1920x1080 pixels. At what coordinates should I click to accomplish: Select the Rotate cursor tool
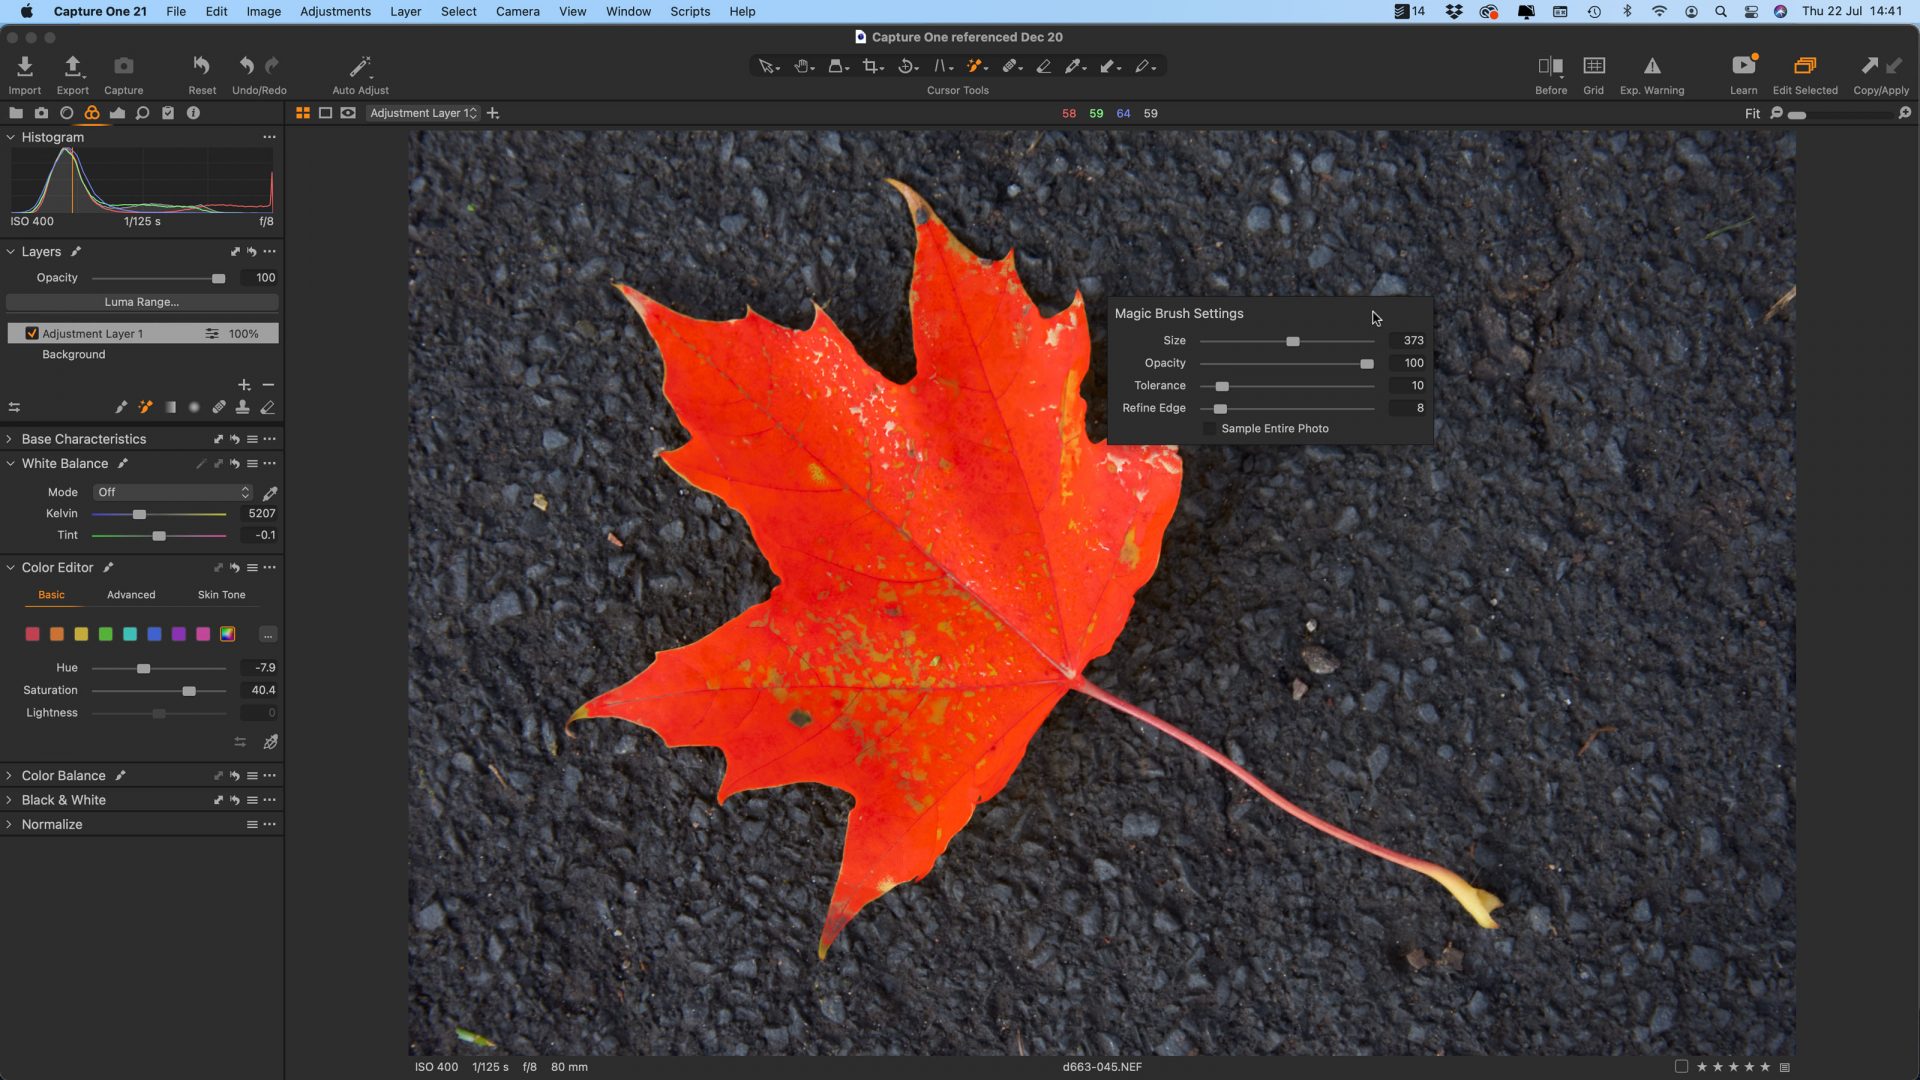pos(906,66)
